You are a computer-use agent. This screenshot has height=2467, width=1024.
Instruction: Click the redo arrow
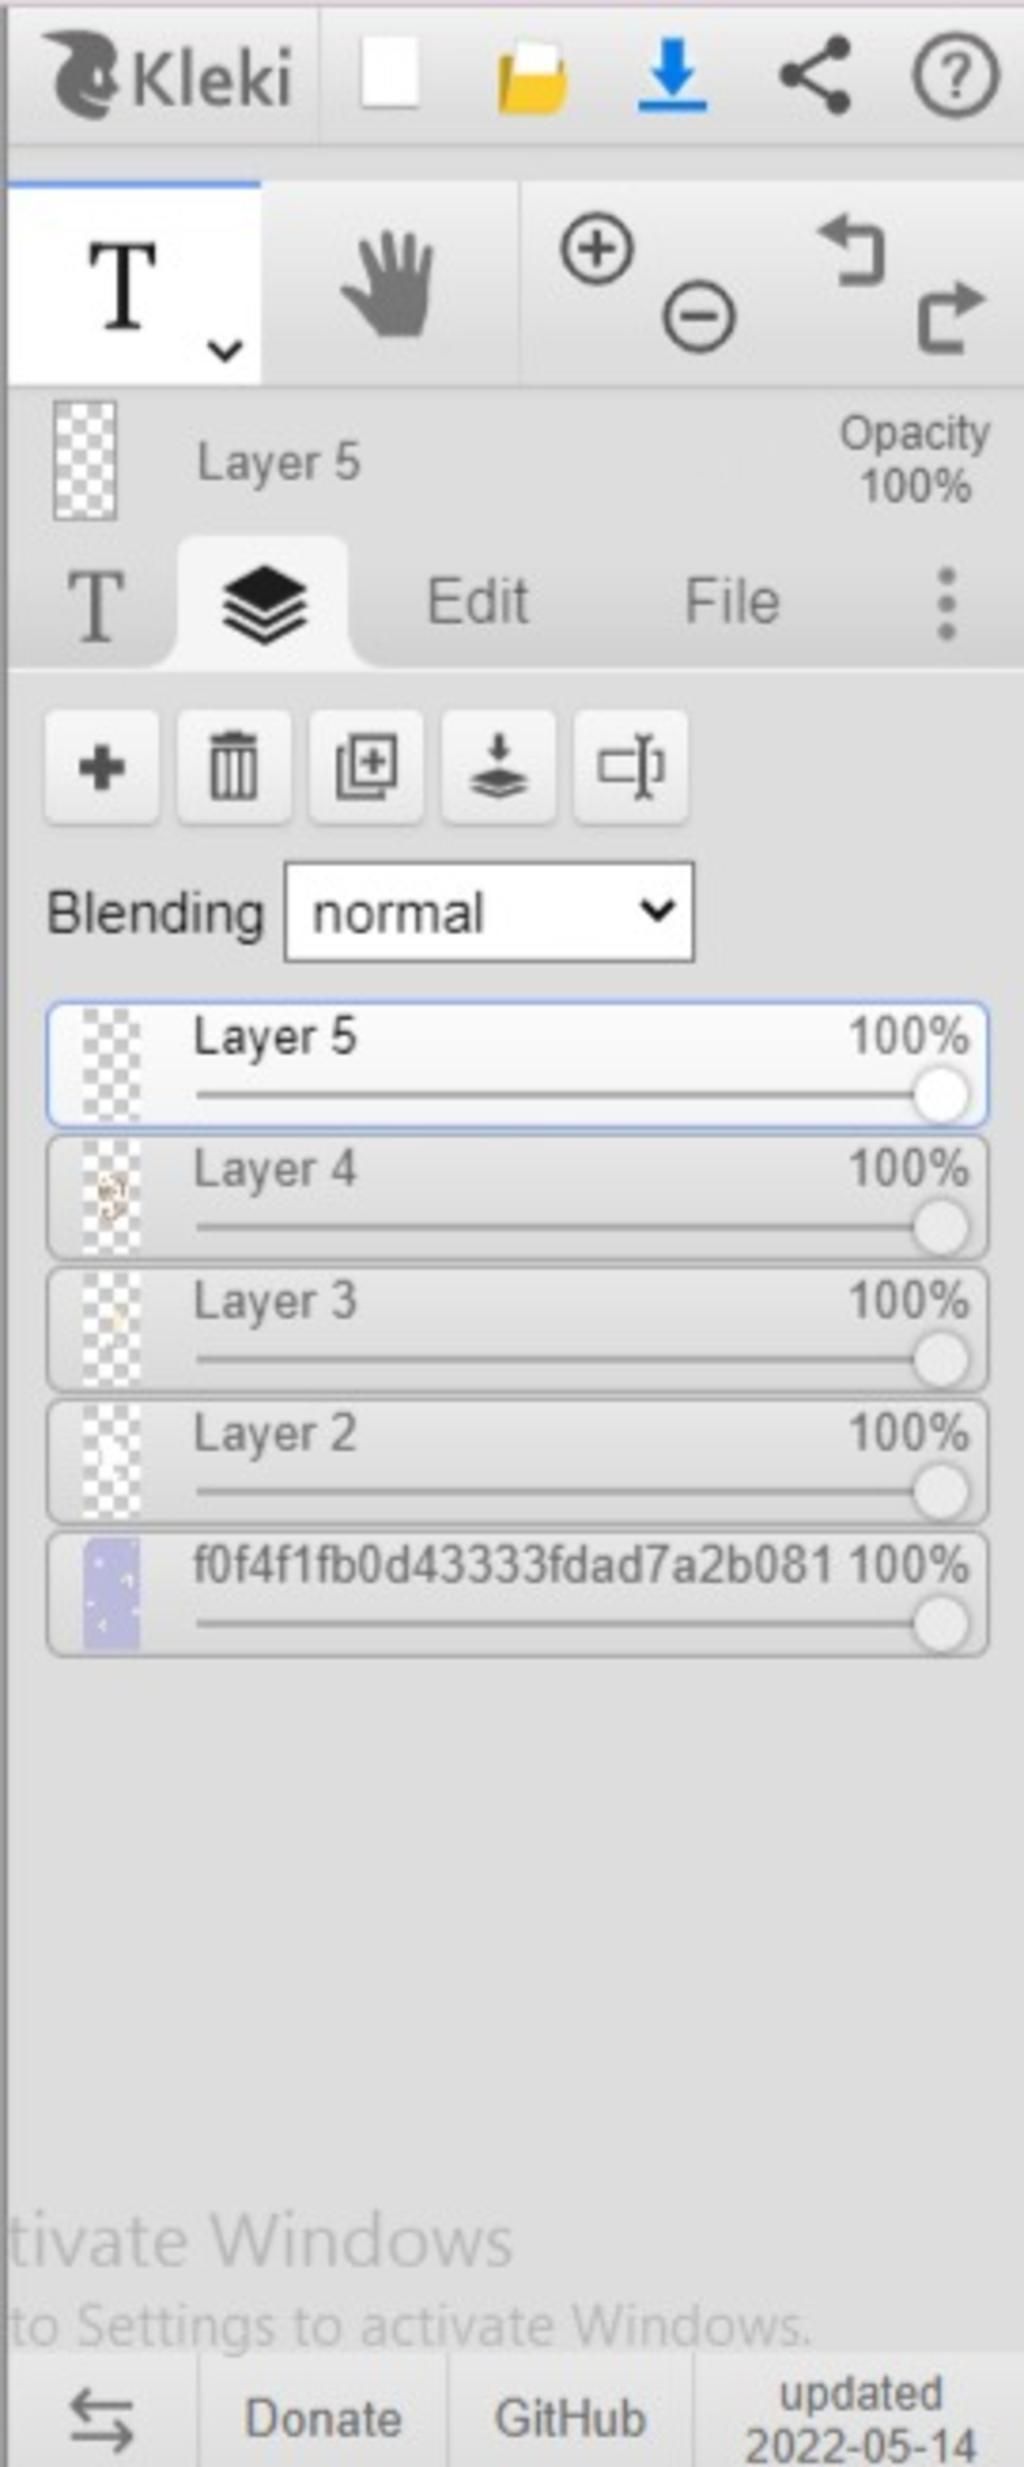(x=951, y=318)
